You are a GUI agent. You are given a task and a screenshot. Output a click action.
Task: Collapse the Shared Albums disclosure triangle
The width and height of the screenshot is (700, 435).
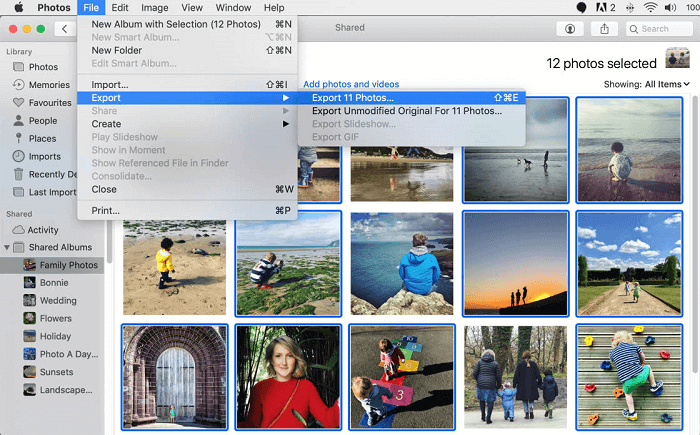[x=8, y=248]
